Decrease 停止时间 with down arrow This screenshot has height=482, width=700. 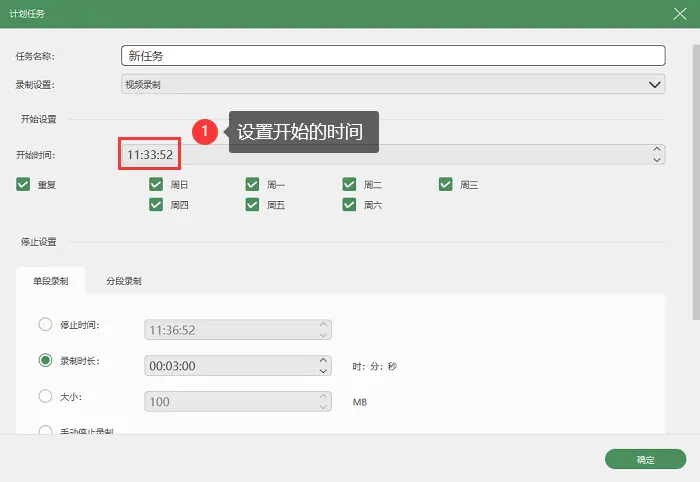pos(323,335)
